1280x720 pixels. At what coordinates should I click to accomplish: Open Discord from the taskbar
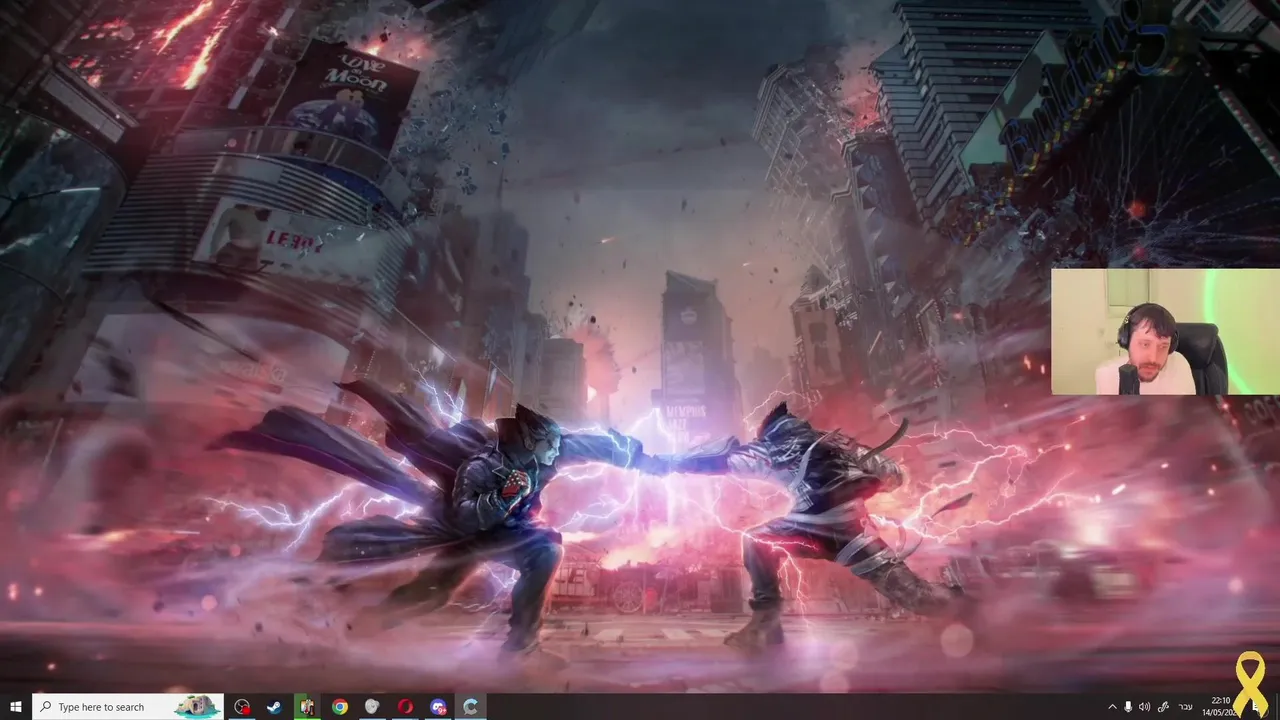438,707
